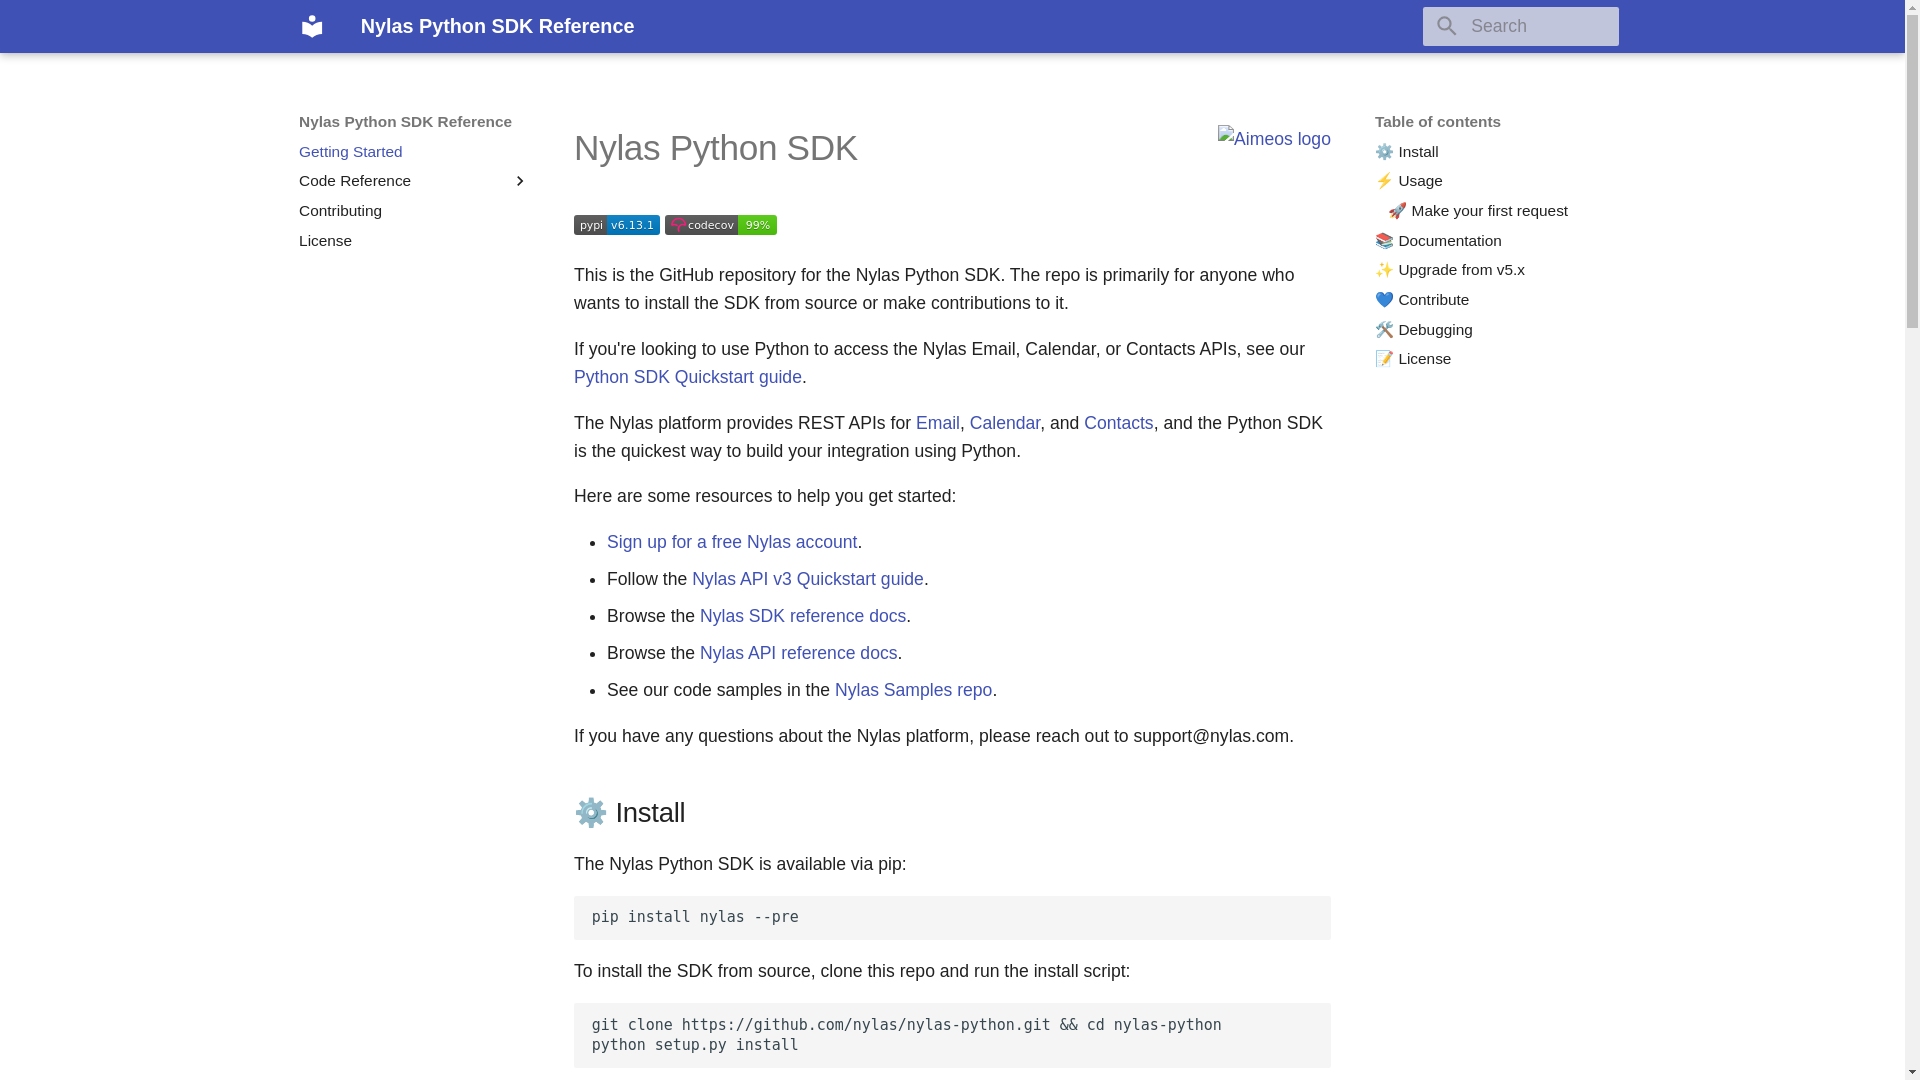Viewport: 1920px width, 1080px height.
Task: Open License page in sidebar
Action: click(325, 241)
